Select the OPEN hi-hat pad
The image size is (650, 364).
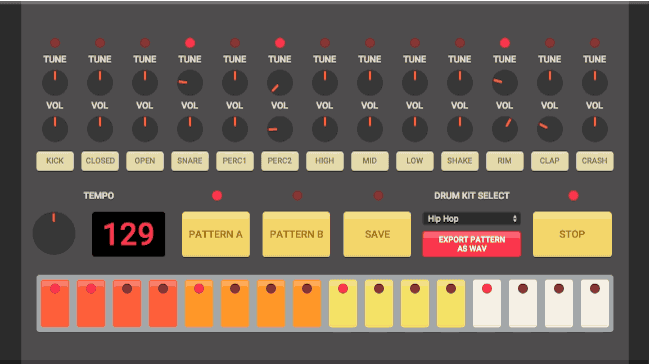[x=145, y=161]
